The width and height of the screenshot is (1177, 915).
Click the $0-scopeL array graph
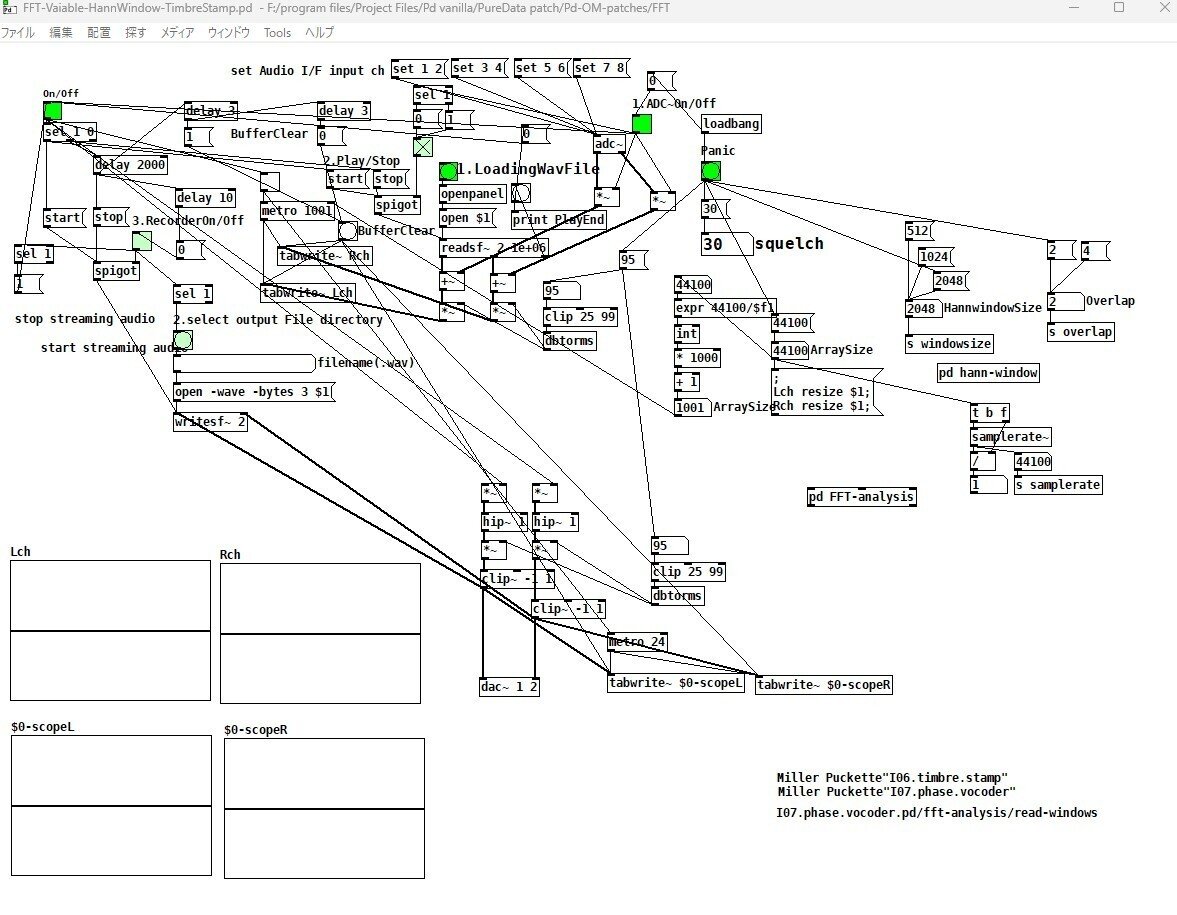[x=111, y=805]
